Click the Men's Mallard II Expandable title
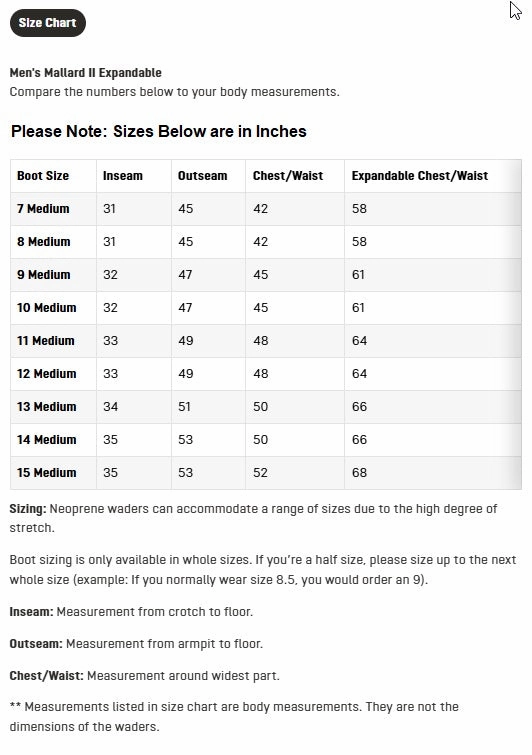Viewport: 532px width, 755px height. coord(86,73)
